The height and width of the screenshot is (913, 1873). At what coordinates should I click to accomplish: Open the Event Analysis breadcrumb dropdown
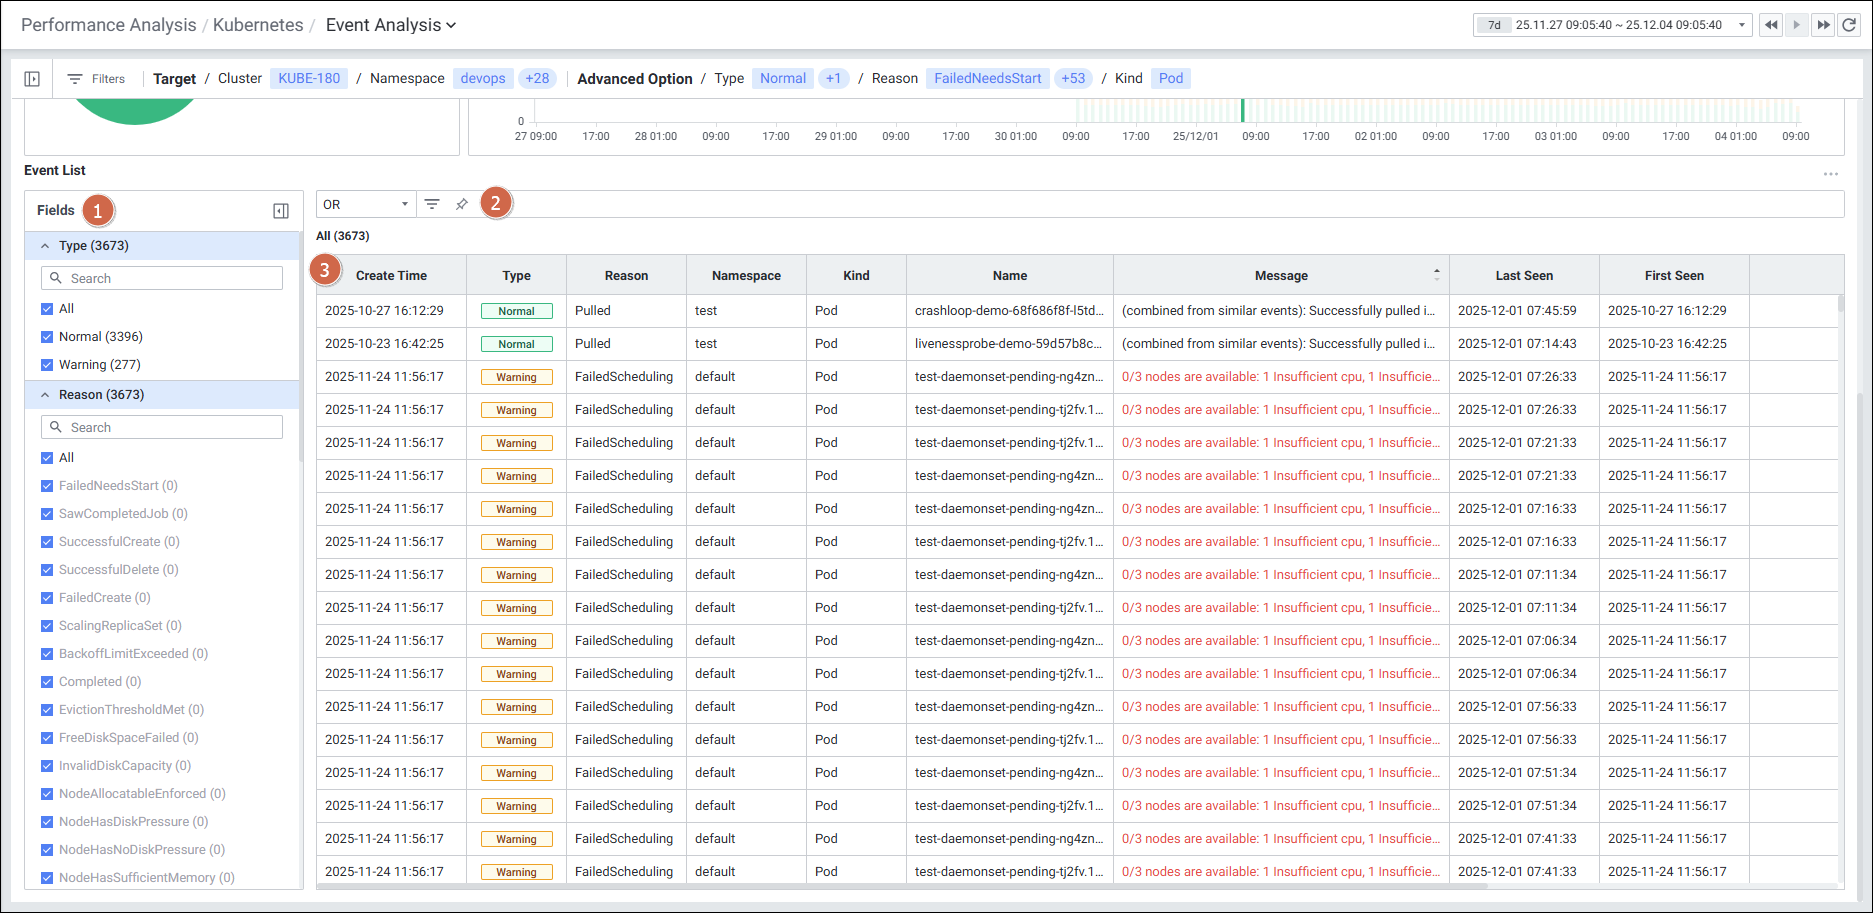pyautogui.click(x=390, y=25)
